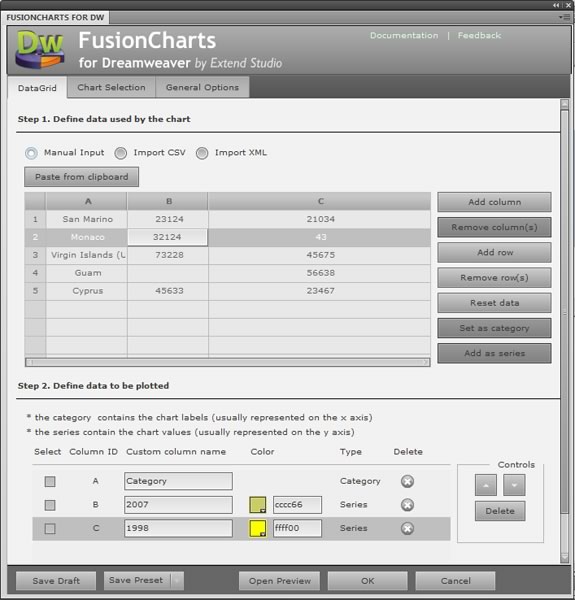Open color picker swatch for series B

257,505
